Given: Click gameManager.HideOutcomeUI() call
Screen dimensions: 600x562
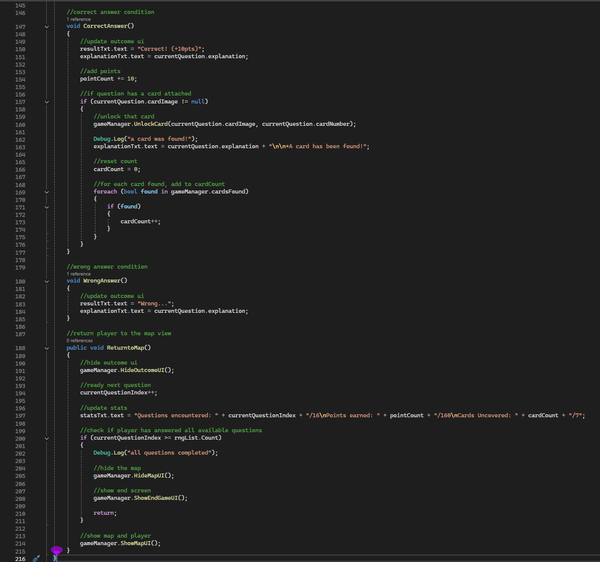Looking at the screenshot, I should pyautogui.click(x=127, y=370).
